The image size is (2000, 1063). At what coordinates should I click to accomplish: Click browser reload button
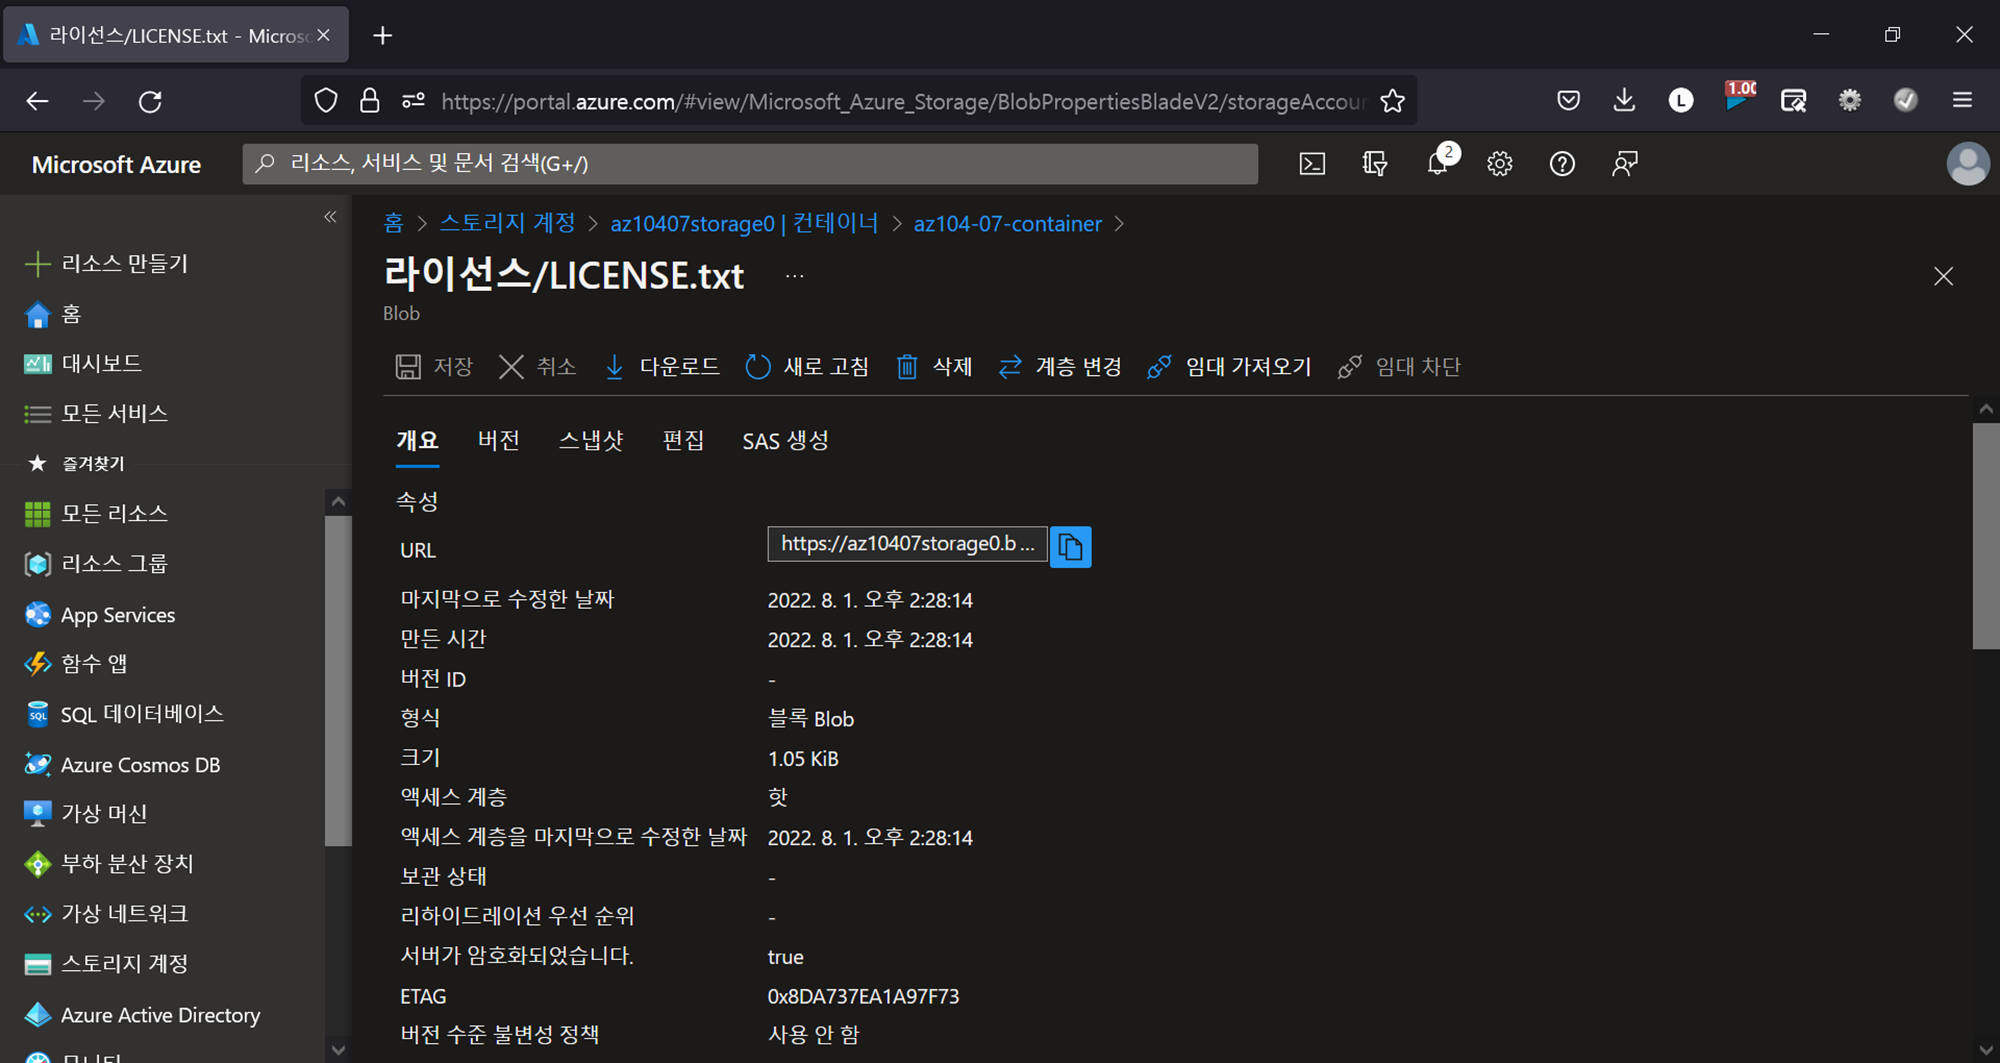pyautogui.click(x=150, y=101)
